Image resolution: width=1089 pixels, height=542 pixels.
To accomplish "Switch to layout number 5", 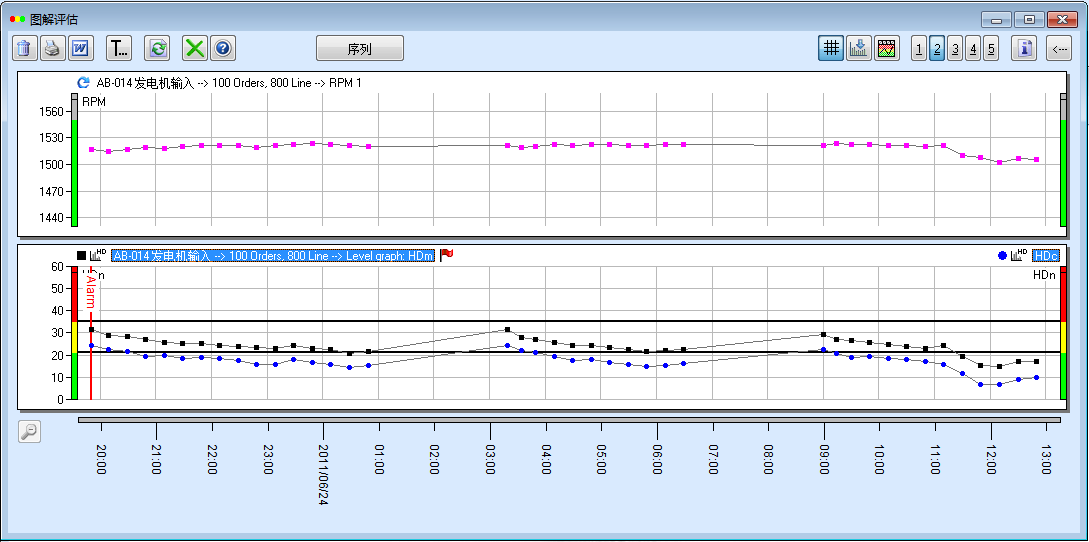I will pyautogui.click(x=990, y=48).
